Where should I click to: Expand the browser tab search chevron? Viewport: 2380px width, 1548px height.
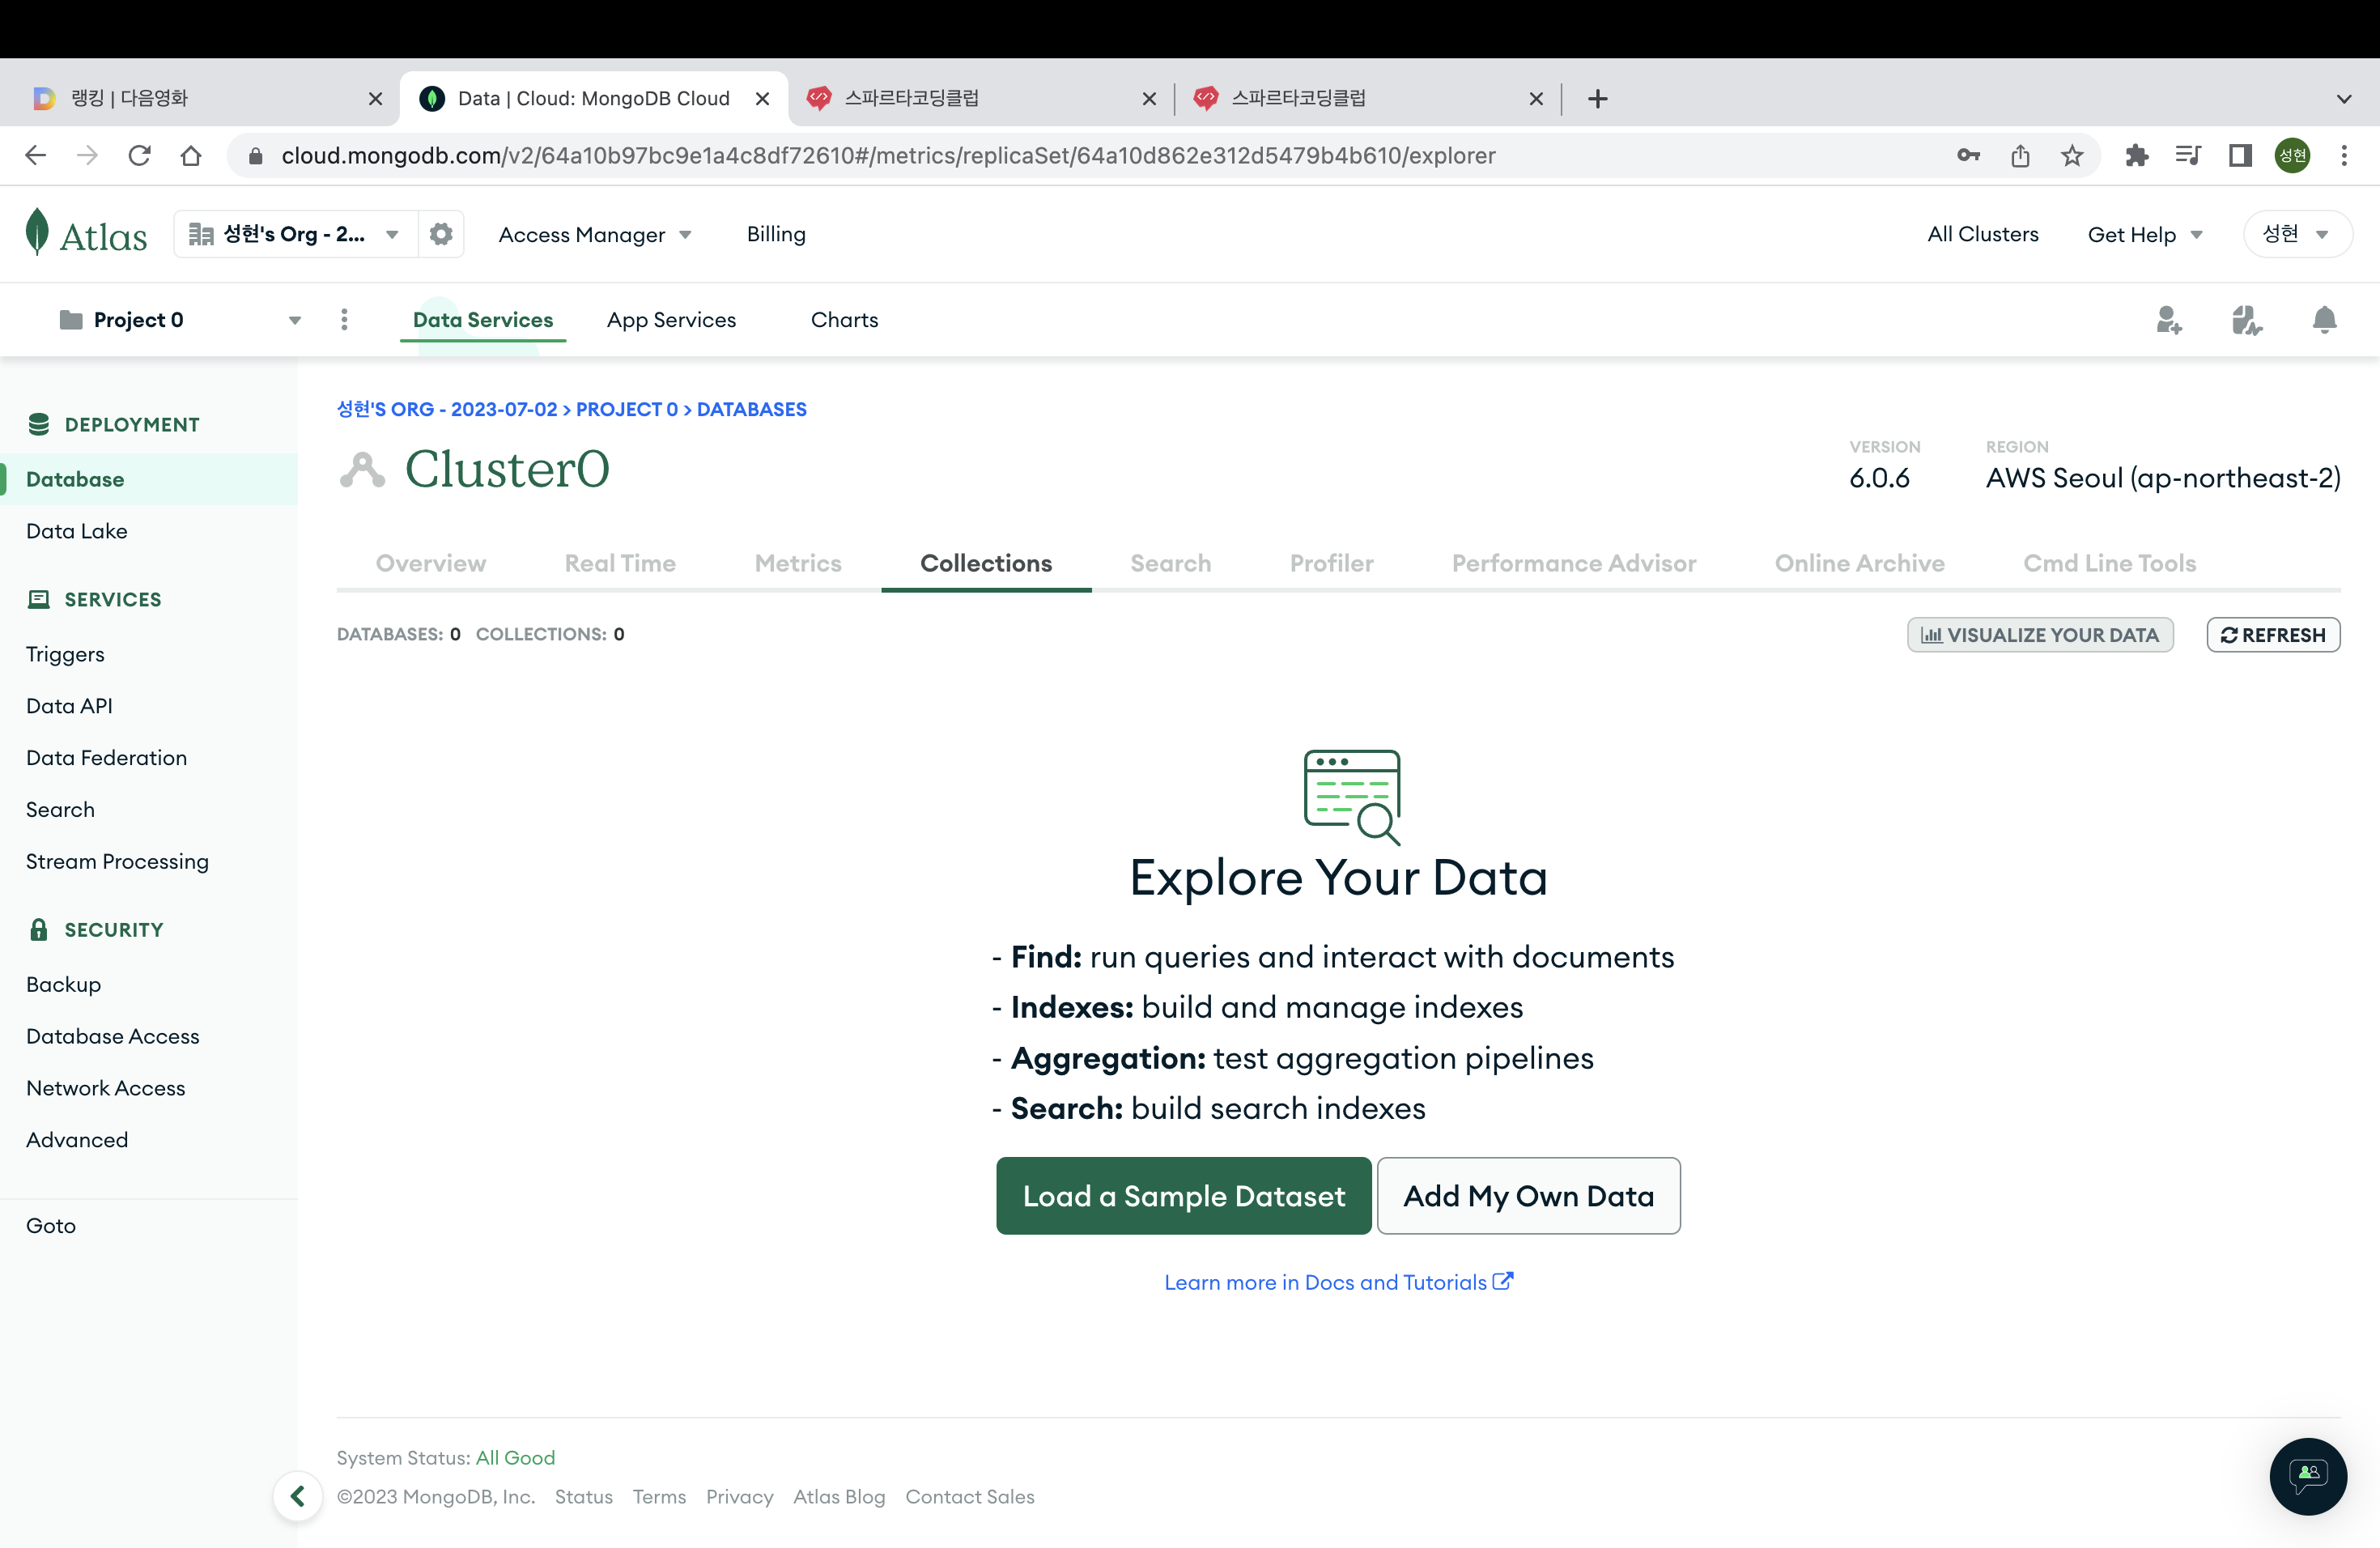pos(2344,98)
